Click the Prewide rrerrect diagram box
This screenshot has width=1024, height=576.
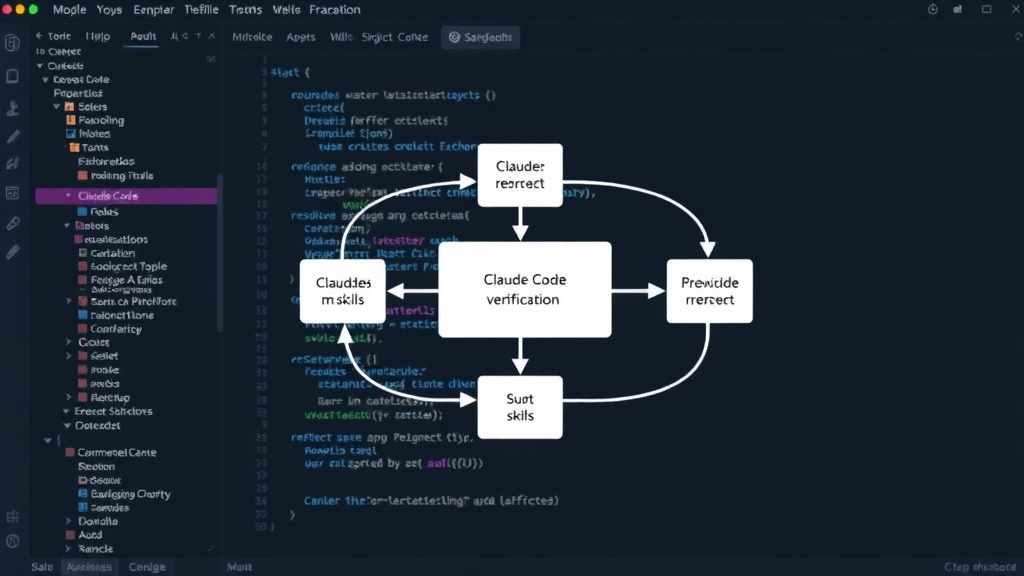click(709, 291)
